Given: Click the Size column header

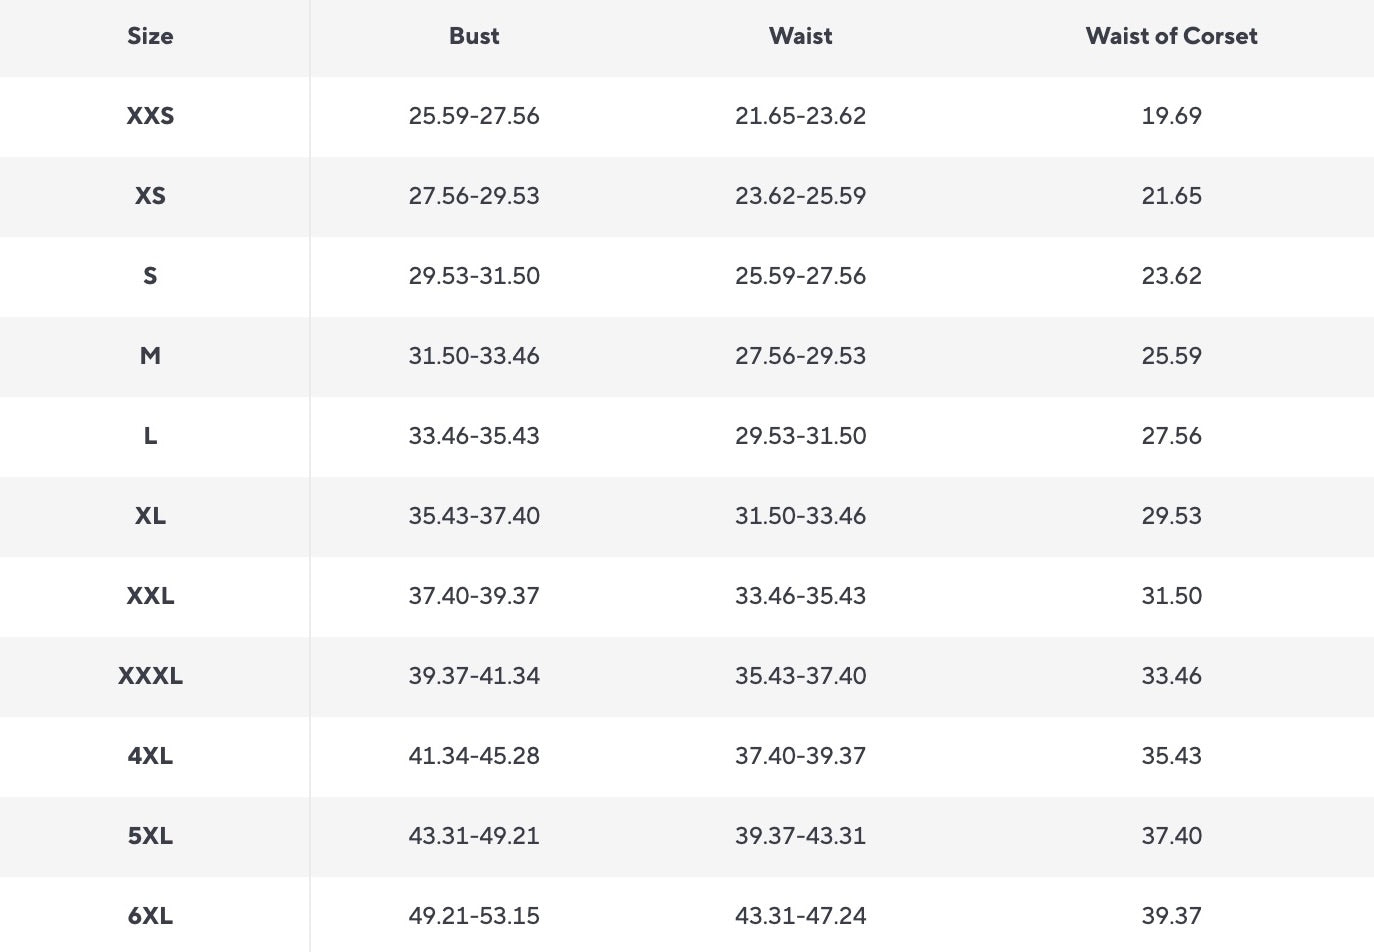Looking at the screenshot, I should tap(150, 36).
